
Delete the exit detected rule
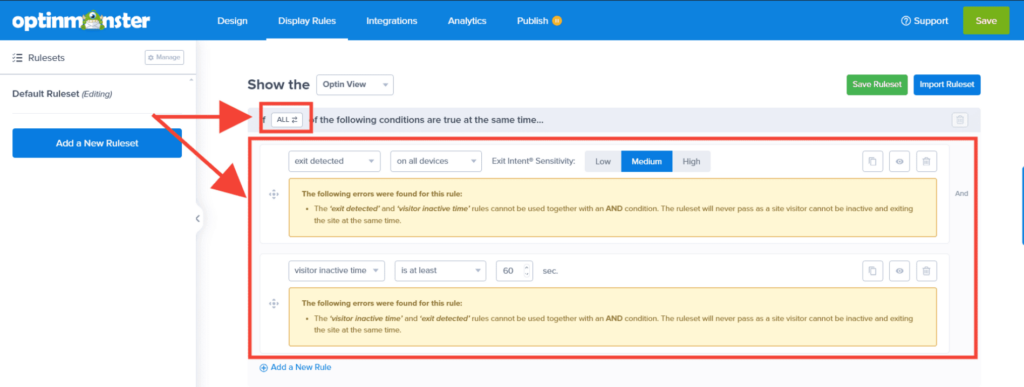(927, 161)
